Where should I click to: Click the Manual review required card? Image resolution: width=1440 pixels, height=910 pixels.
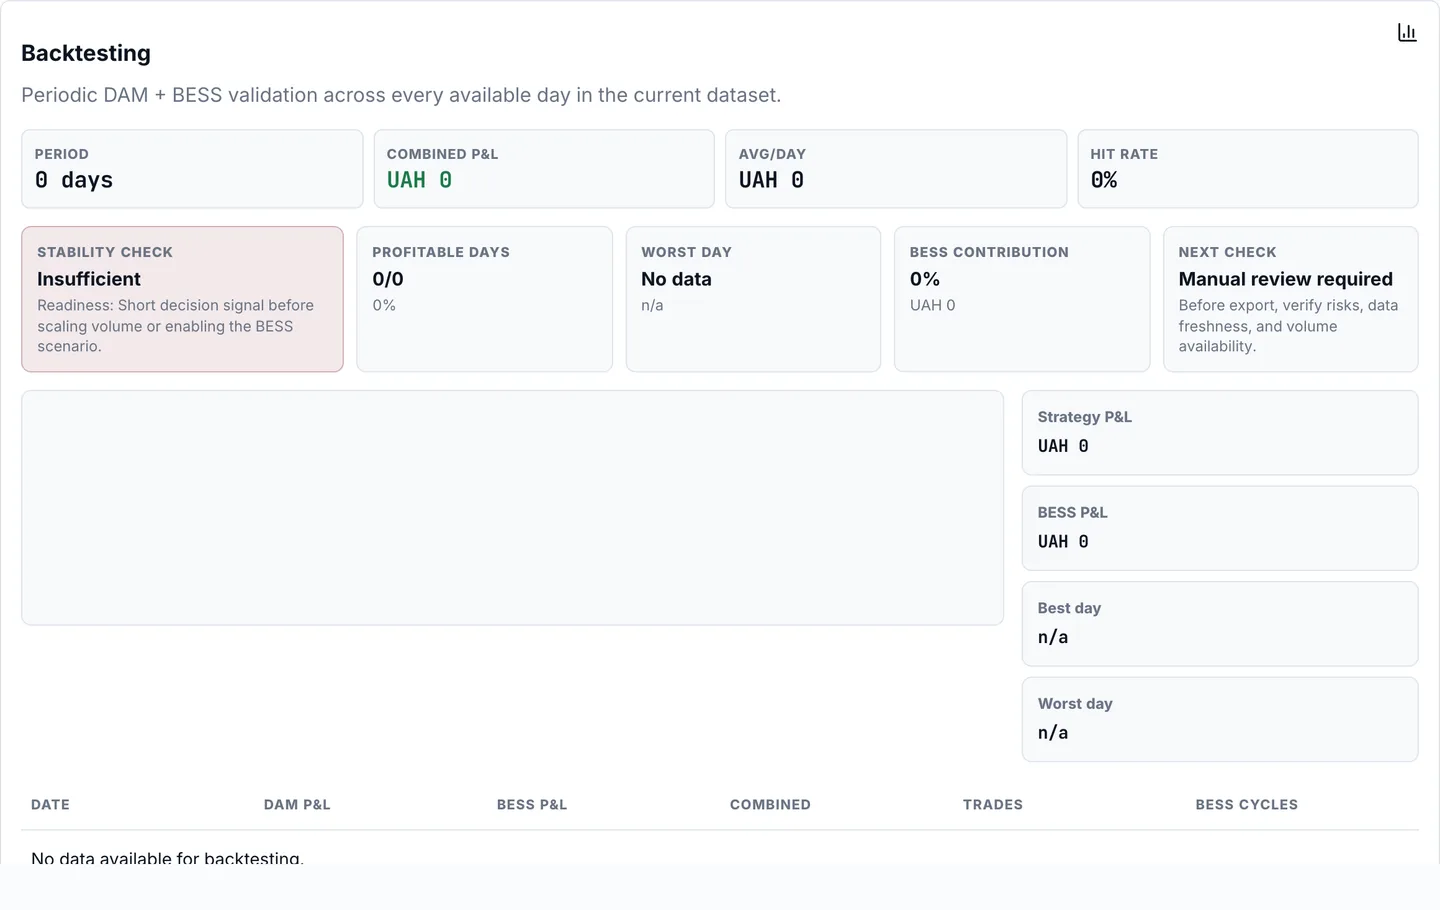pyautogui.click(x=1291, y=299)
